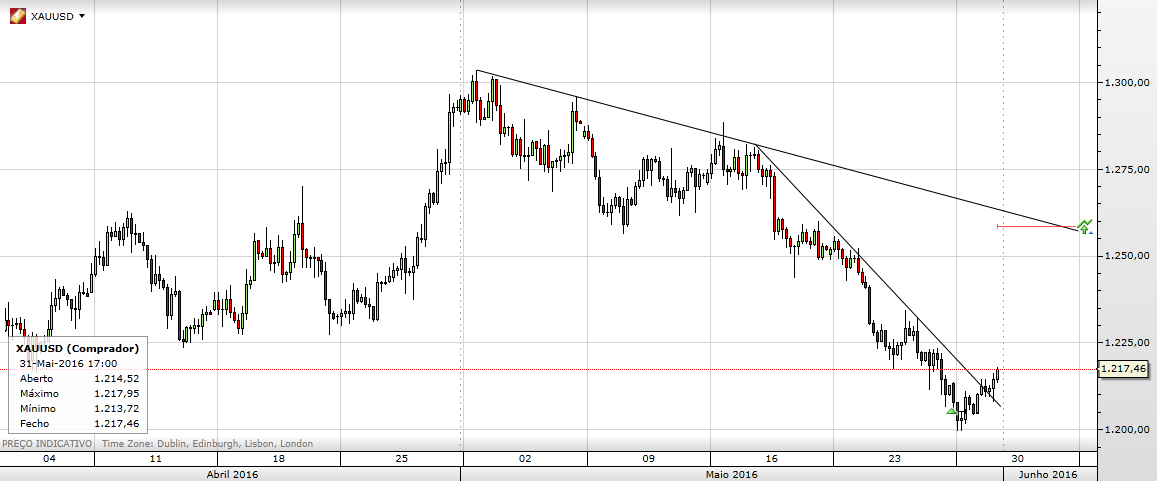The width and height of the screenshot is (1157, 481).
Task: Click the gold bar XAUUSD instrument icon
Action: pos(18,16)
